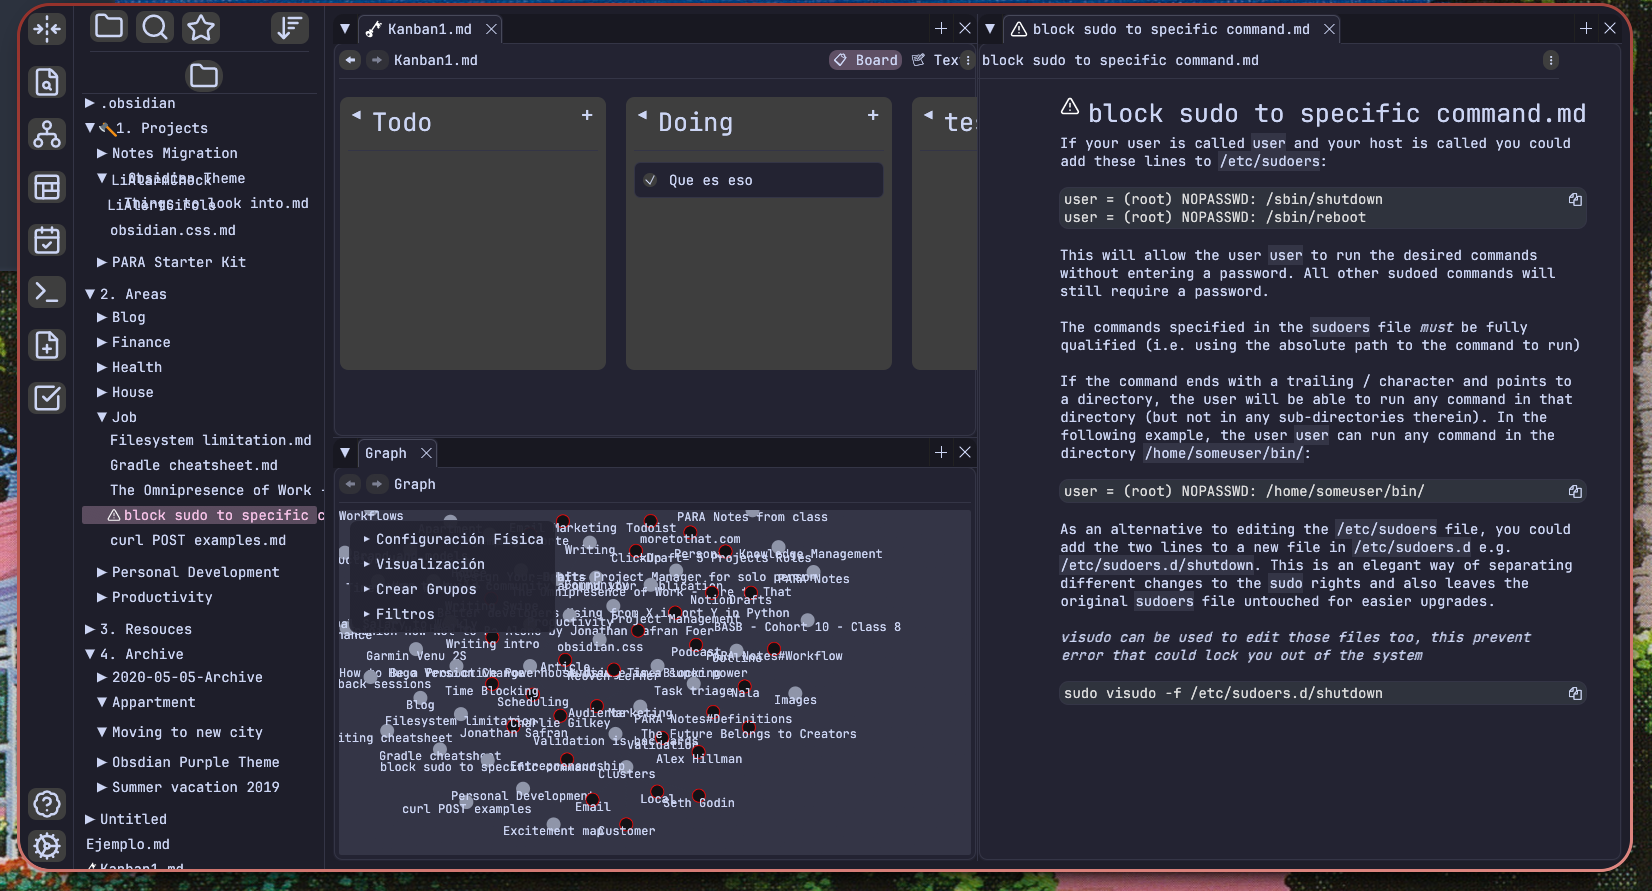Select the "Seth Godin" graph node
The width and height of the screenshot is (1652, 891).
pos(699,796)
